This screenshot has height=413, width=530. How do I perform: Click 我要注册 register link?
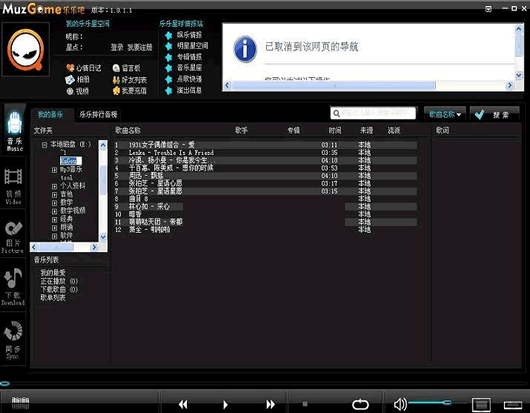point(140,47)
